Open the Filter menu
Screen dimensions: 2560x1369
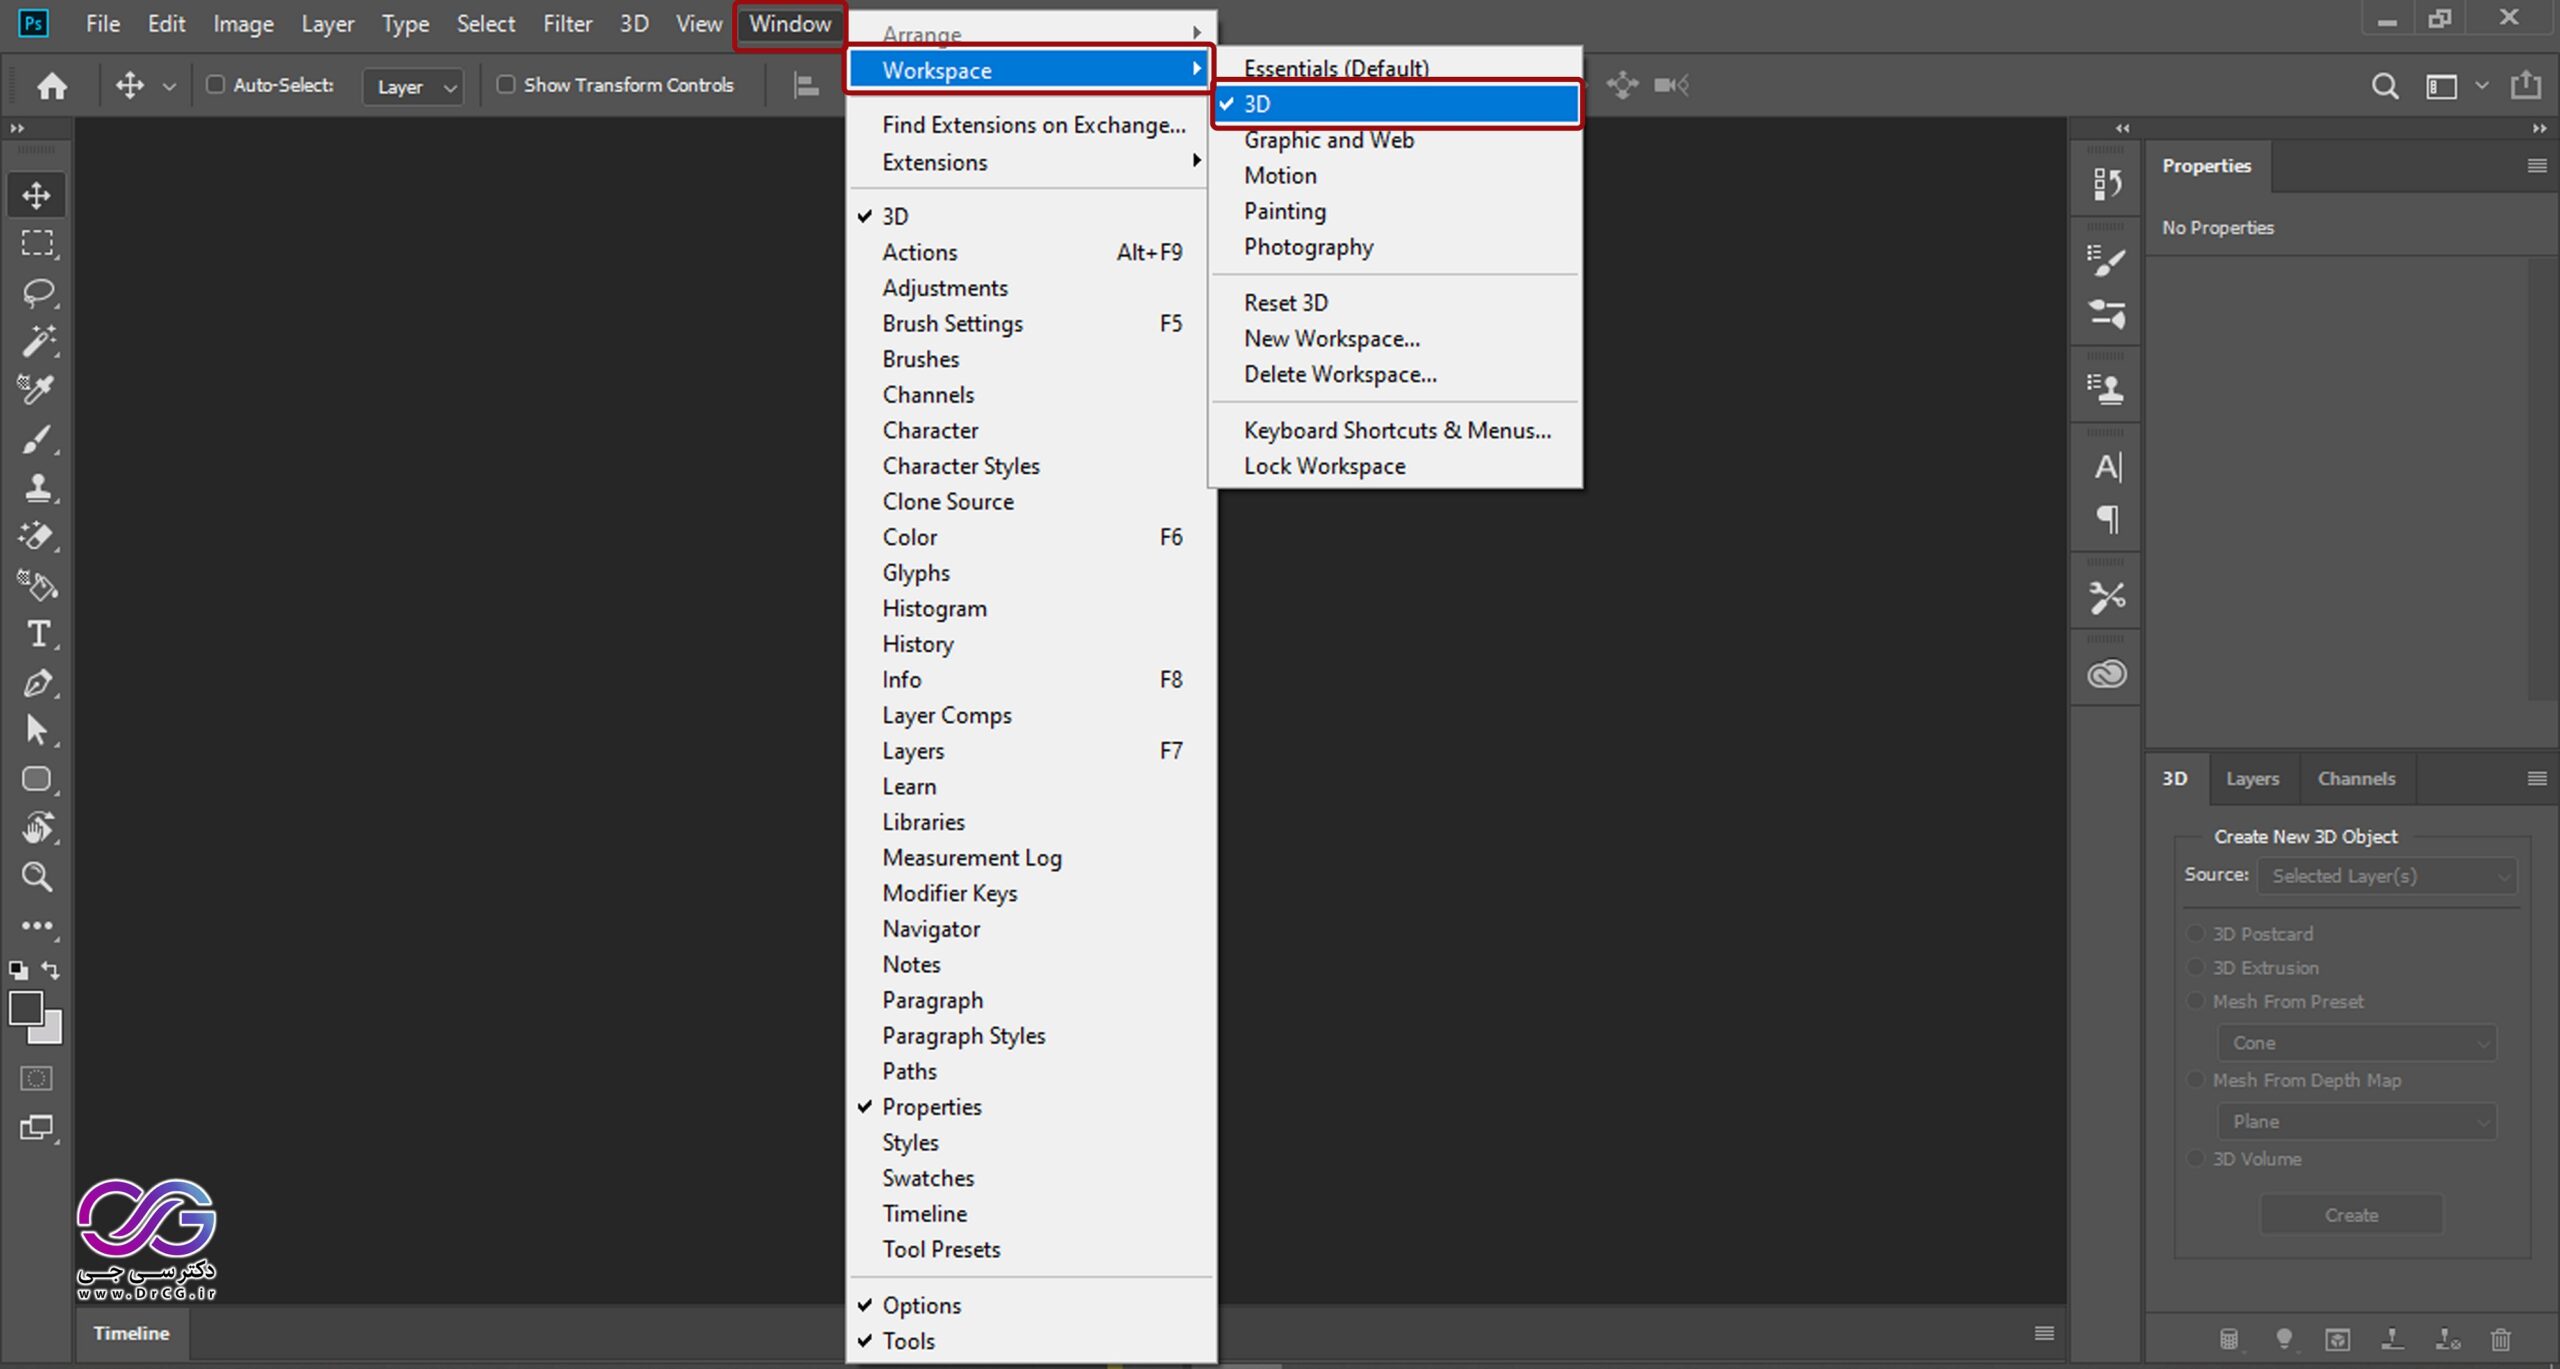point(567,24)
